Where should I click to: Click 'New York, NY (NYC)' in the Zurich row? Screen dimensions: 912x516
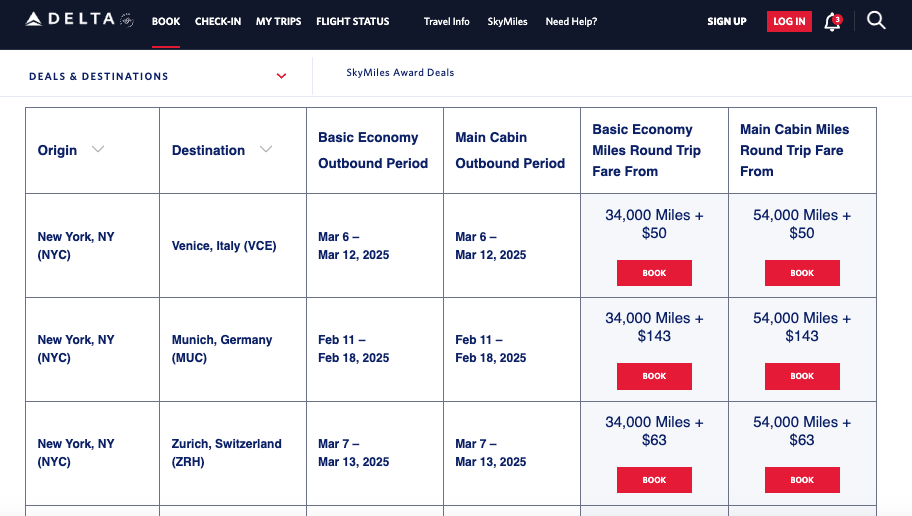76,453
